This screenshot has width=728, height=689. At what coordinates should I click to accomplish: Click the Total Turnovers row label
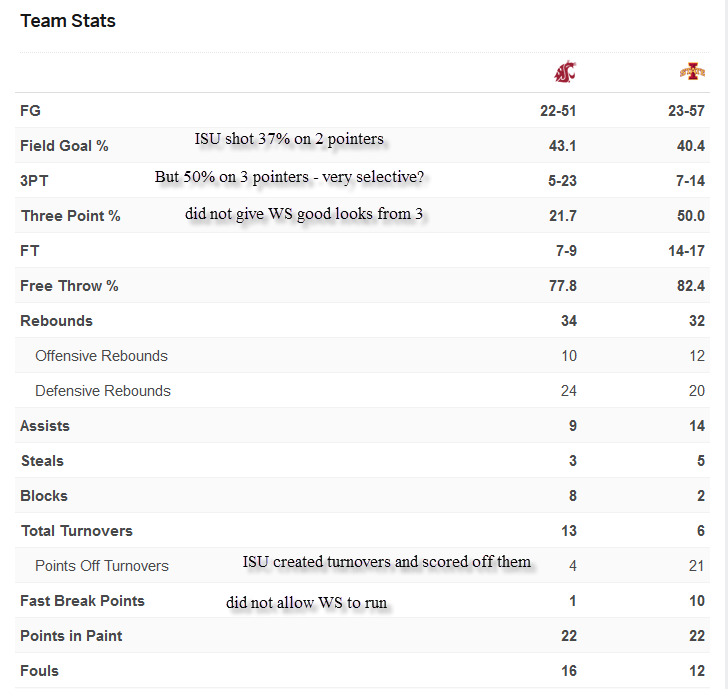pyautogui.click(x=77, y=531)
